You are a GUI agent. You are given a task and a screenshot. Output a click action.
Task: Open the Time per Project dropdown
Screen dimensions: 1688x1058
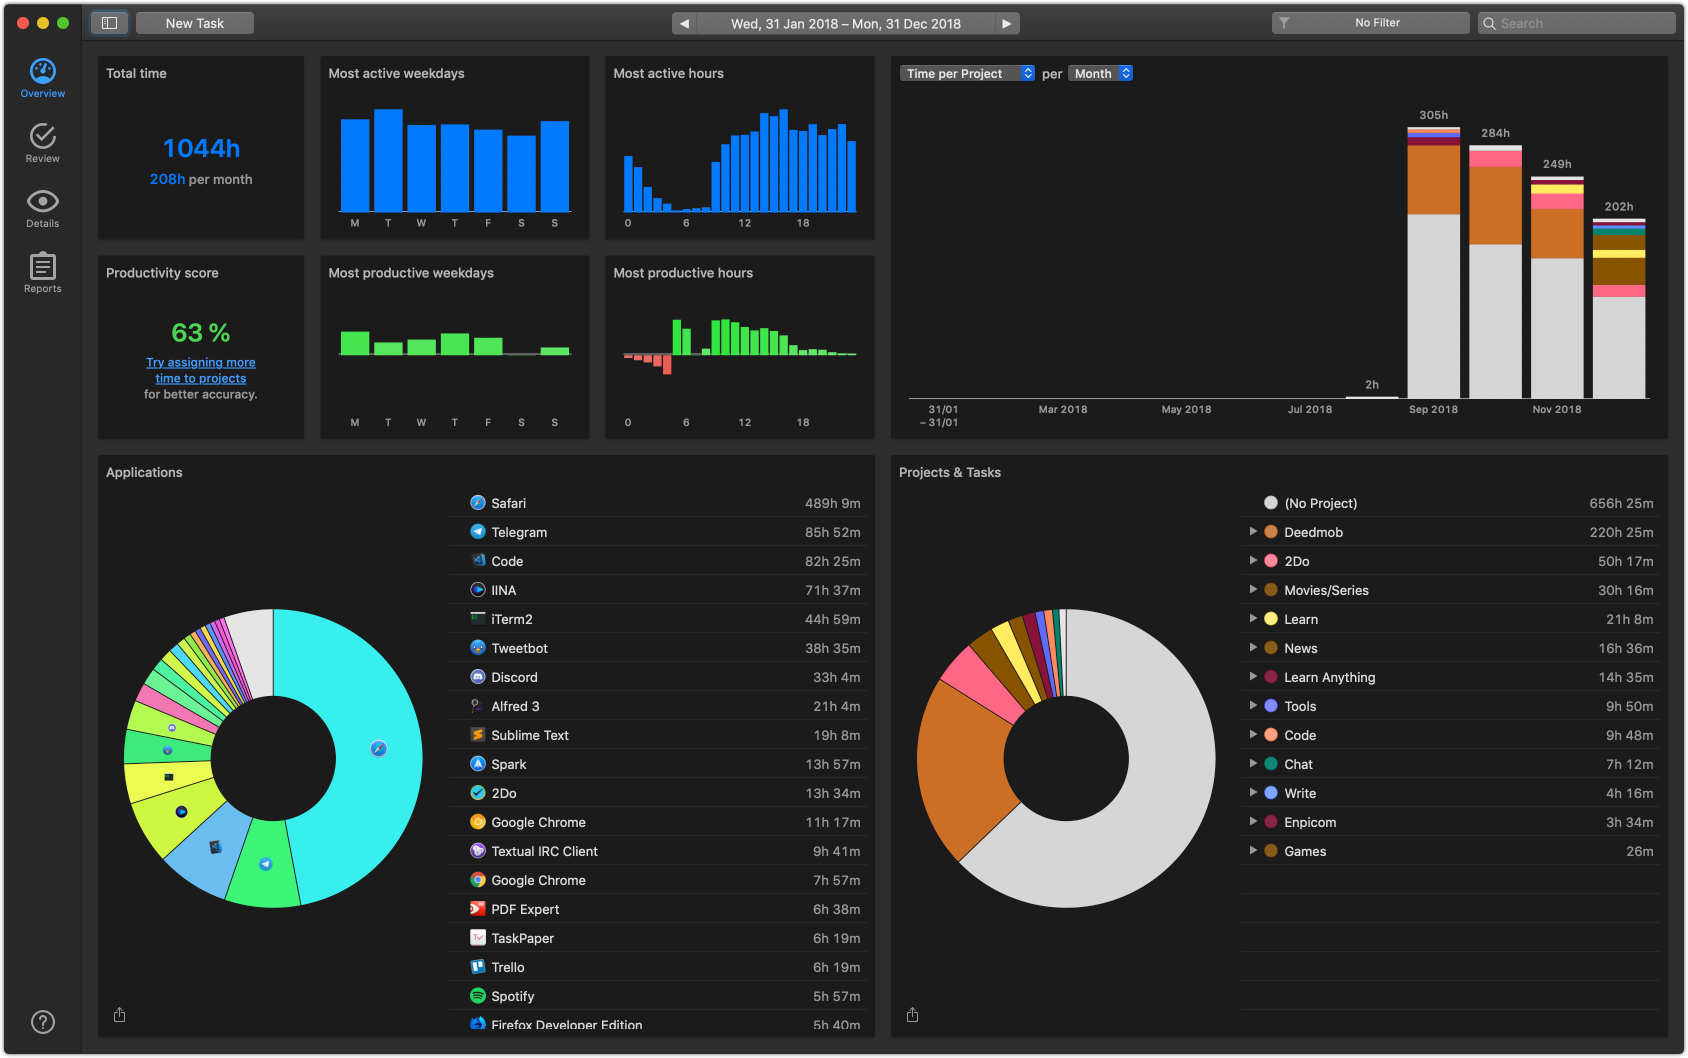[967, 73]
